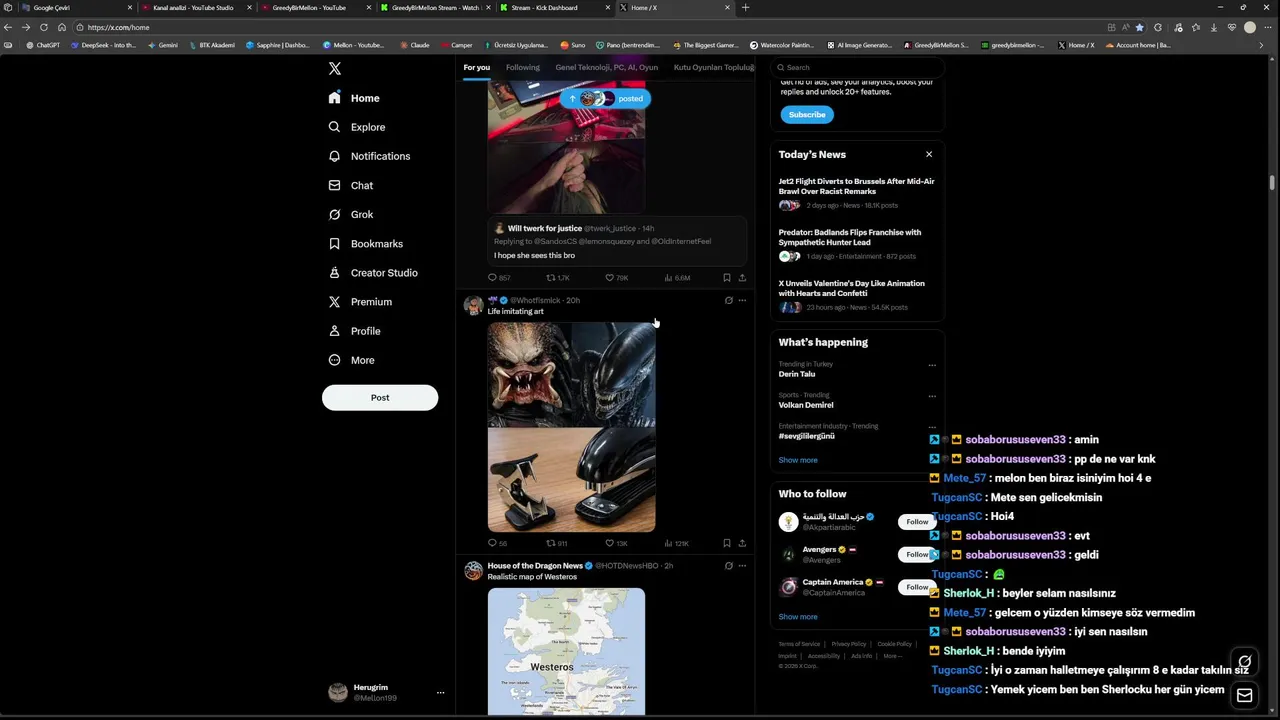Image resolution: width=1280 pixels, height=720 pixels.
Task: Switch to the Following tab
Action: 523,67
